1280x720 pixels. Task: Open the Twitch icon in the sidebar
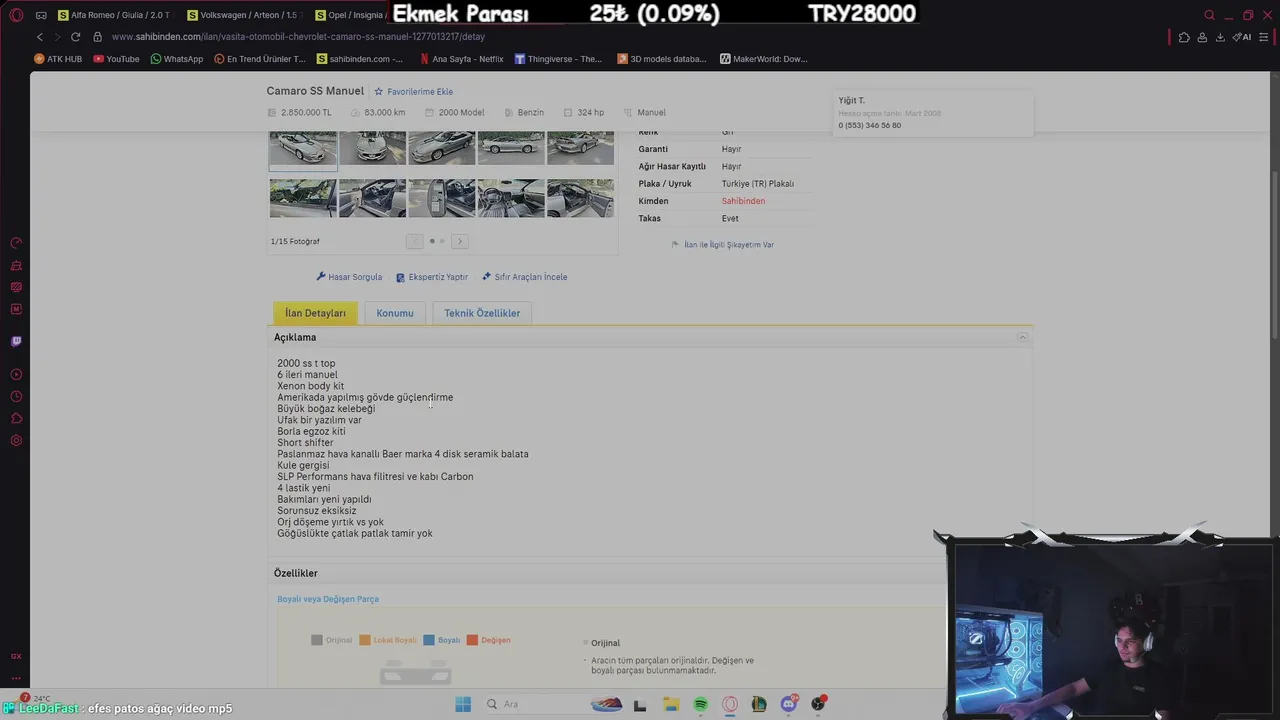click(x=16, y=341)
